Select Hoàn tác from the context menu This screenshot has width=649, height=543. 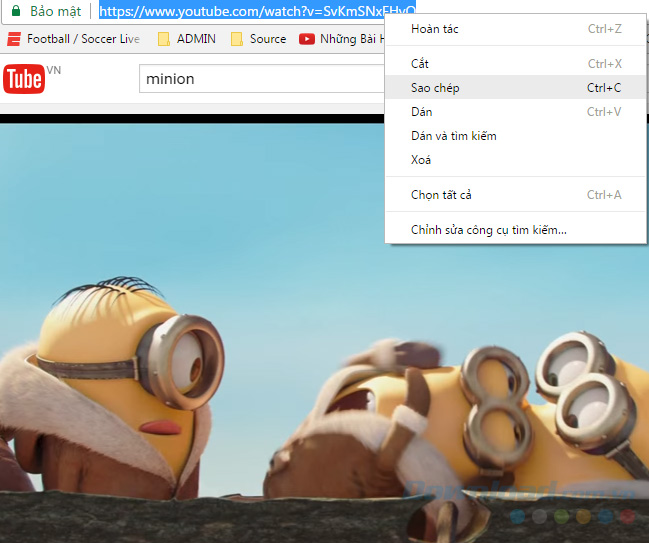[435, 29]
